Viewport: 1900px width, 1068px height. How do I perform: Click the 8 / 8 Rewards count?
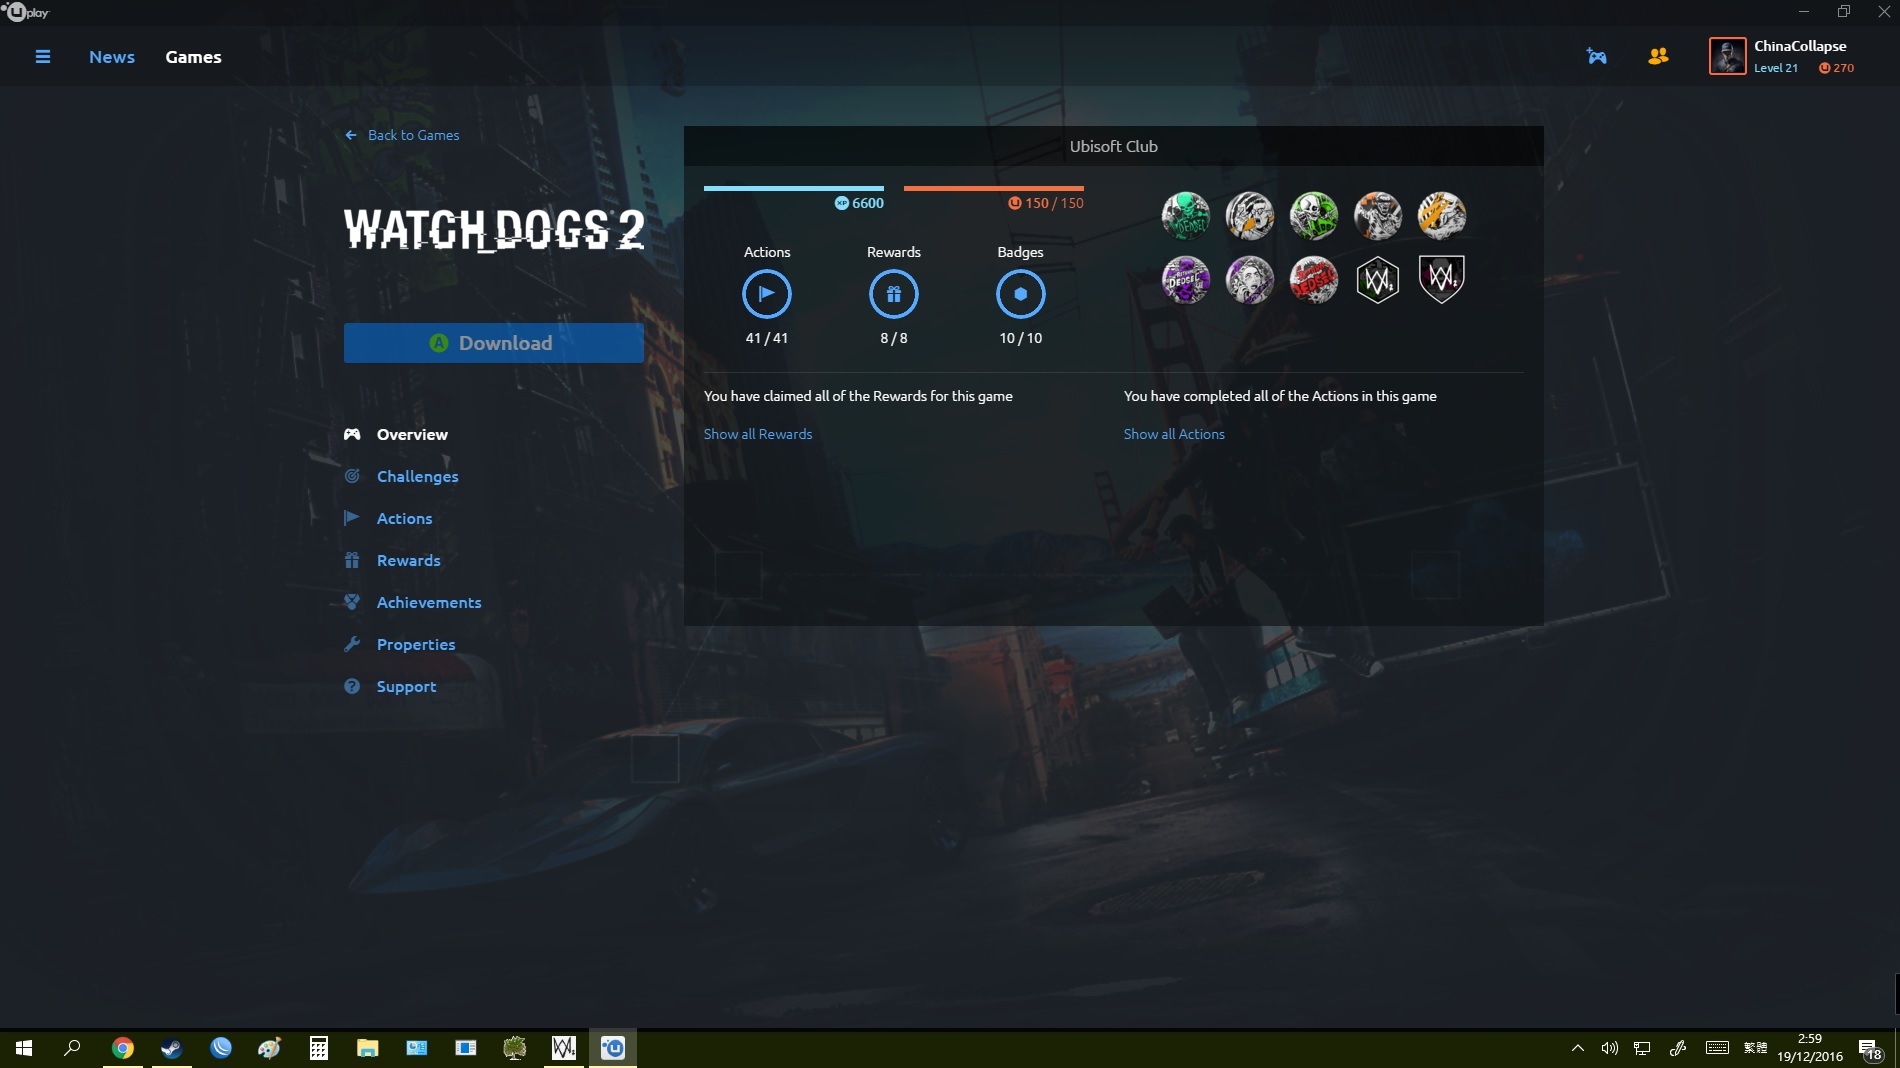(x=894, y=338)
